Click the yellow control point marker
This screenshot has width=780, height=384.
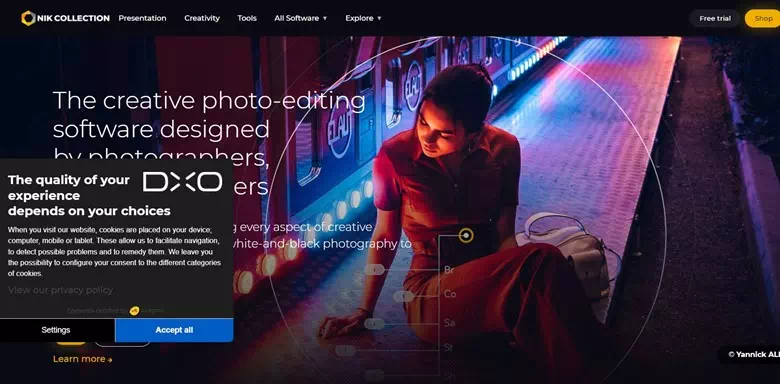pyautogui.click(x=466, y=235)
